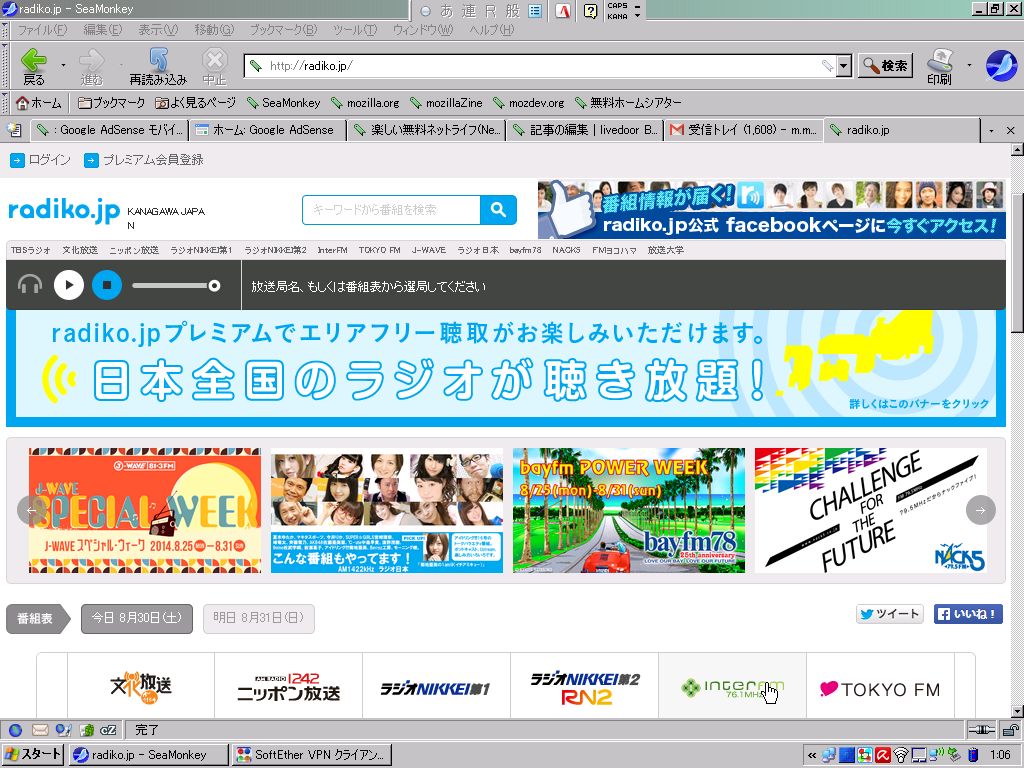
Task: Click the Wi-Fi icon in the system tray
Action: point(901,755)
